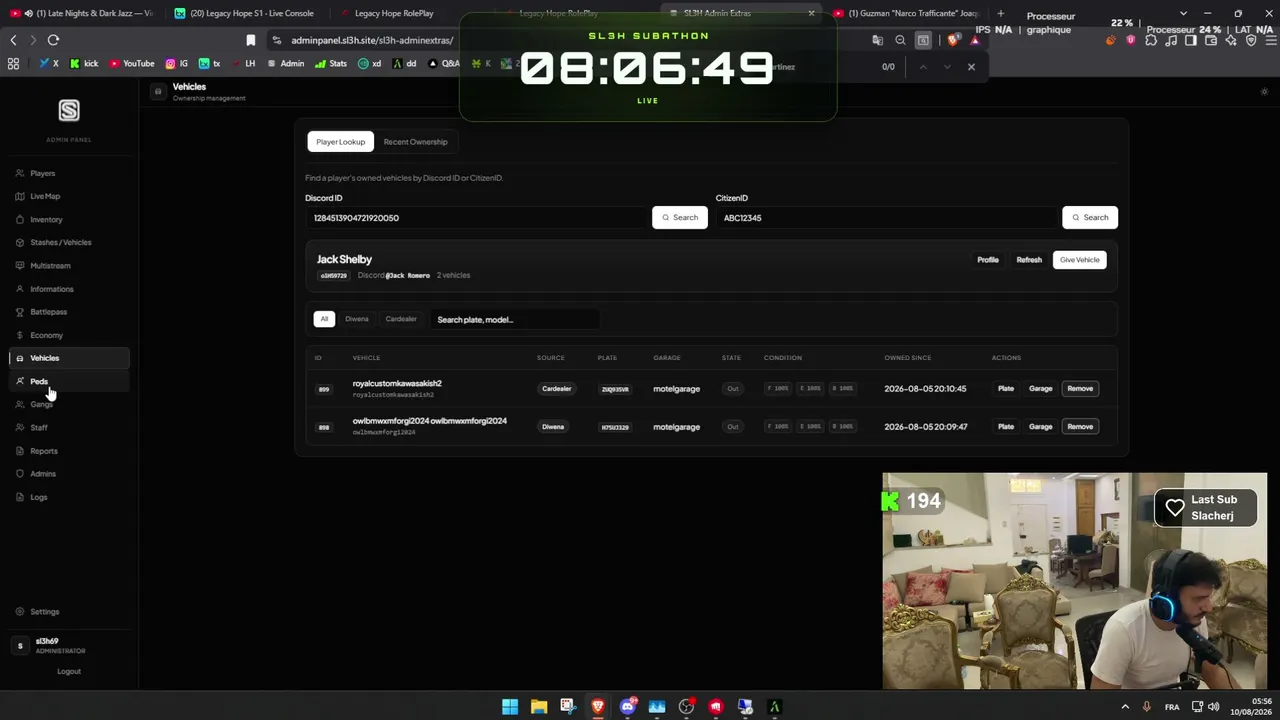Focus the Discord ID input field
Screen dimensions: 1280x720
click(477, 217)
